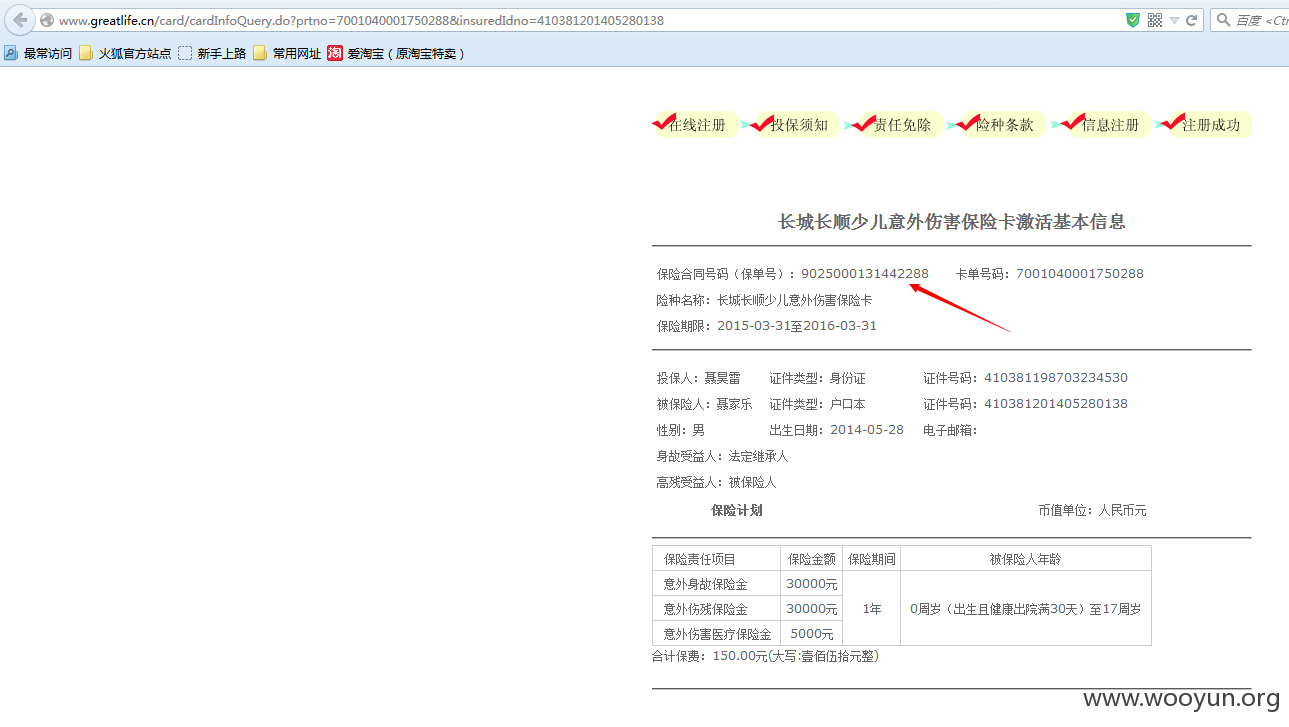Click policy number 9025000131442288
The image size is (1289, 727).
point(865,274)
